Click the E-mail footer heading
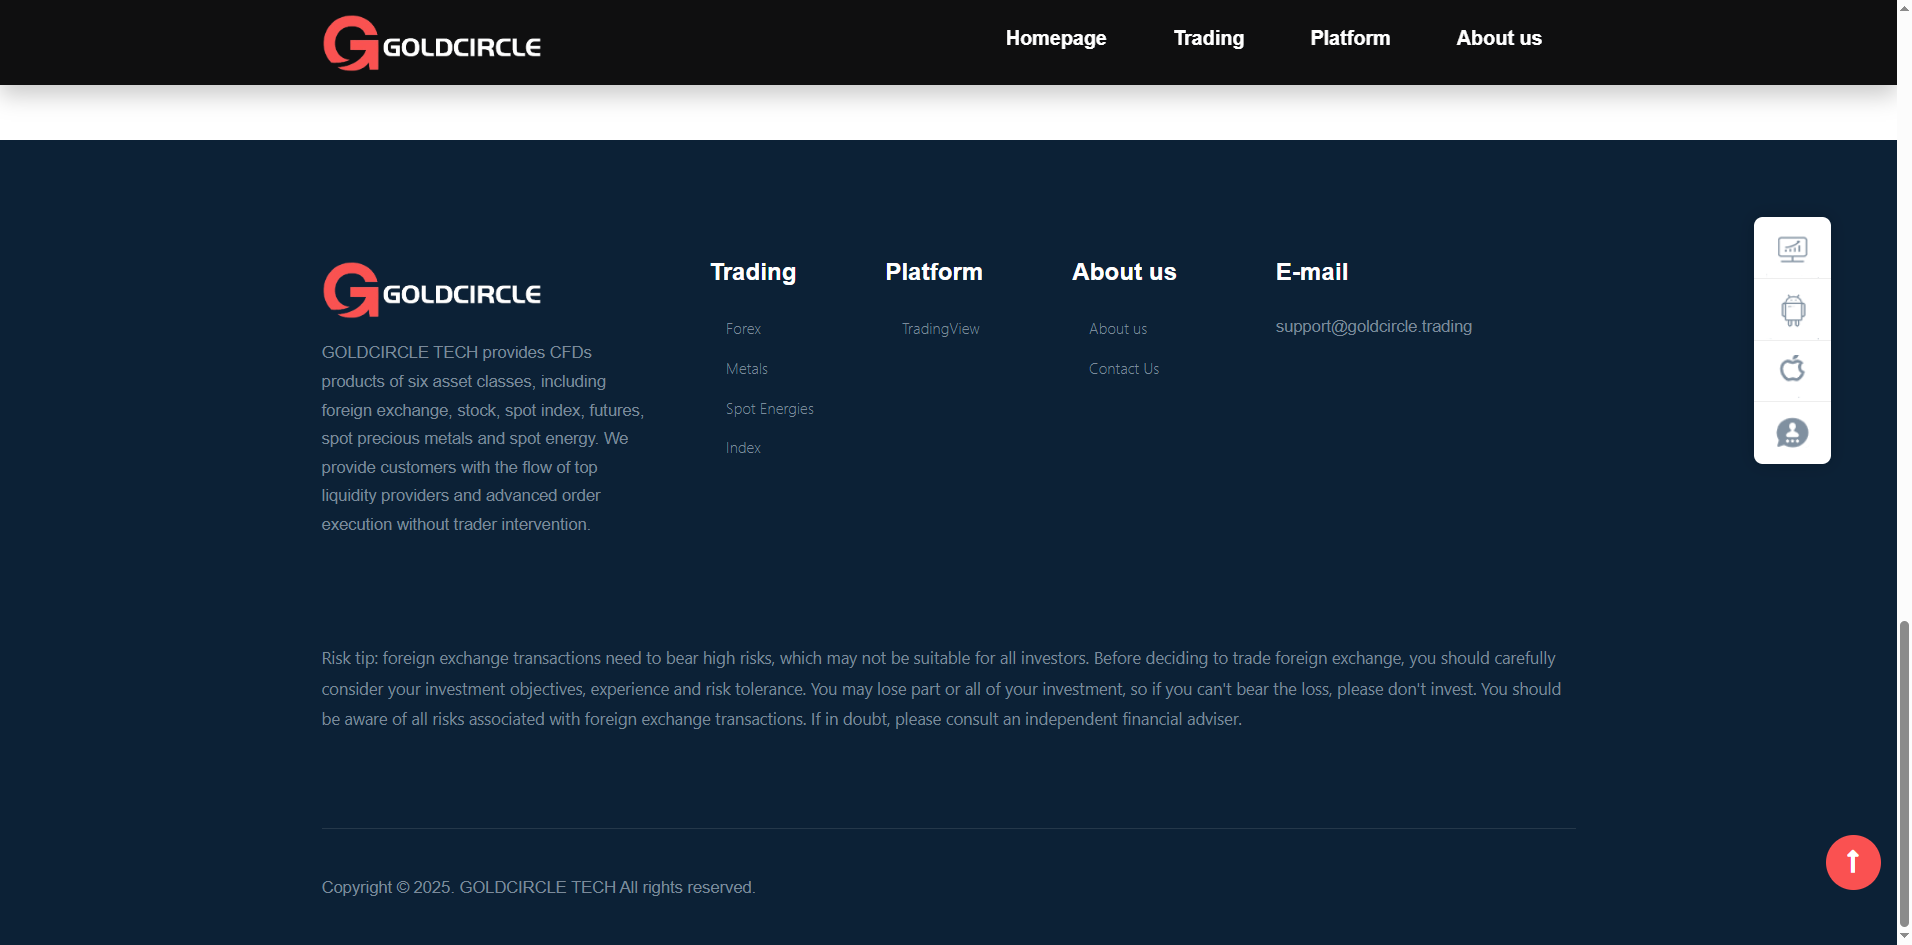 [1312, 272]
